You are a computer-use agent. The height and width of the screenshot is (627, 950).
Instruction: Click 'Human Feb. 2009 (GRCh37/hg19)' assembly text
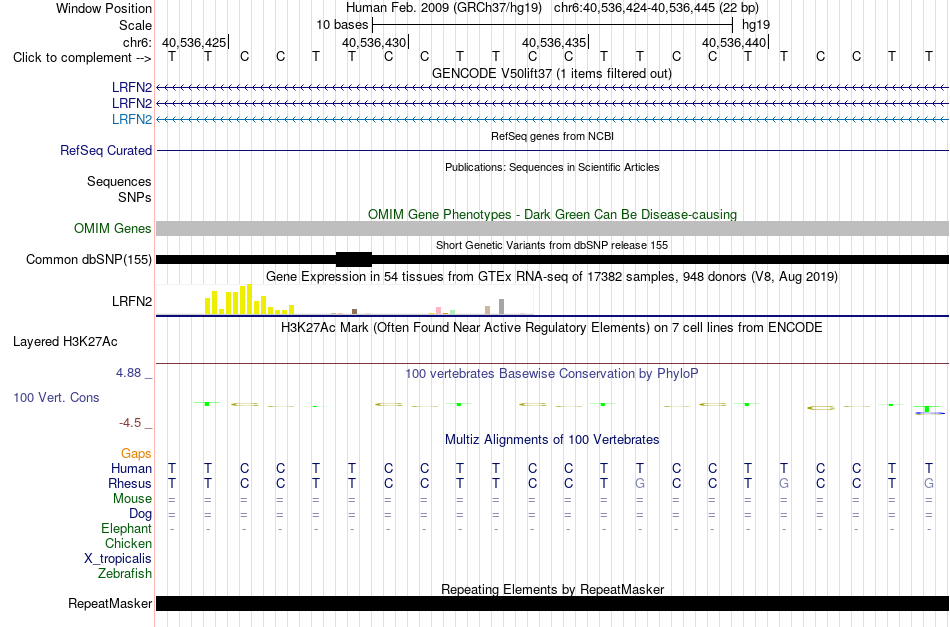(x=444, y=8)
